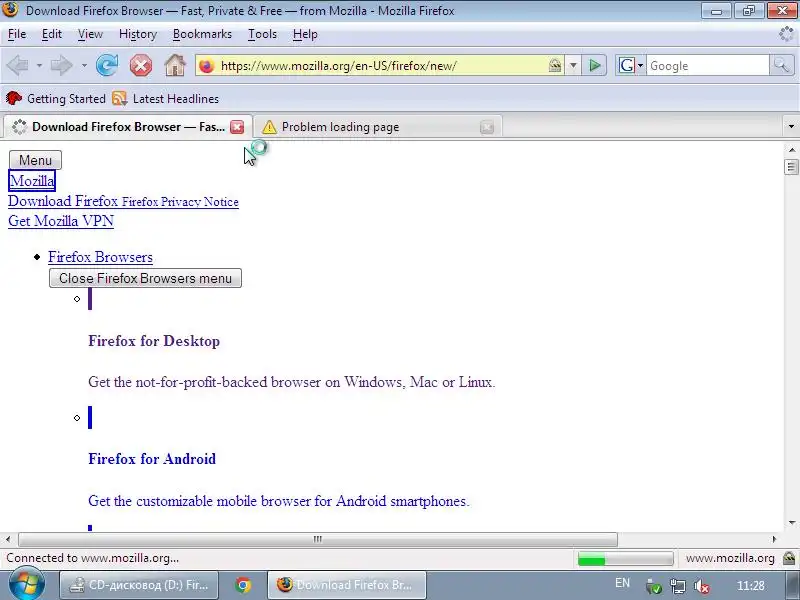
Task: Click the 11:28 taskbar clock
Action: pos(751,586)
